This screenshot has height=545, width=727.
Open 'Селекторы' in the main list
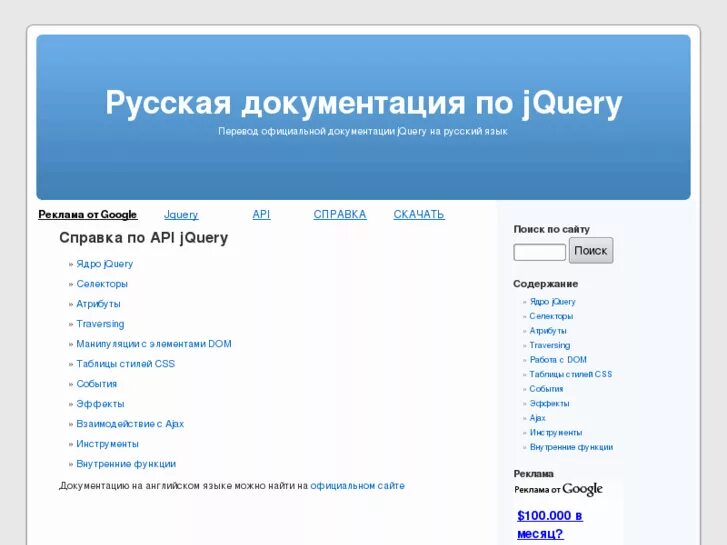(x=102, y=284)
